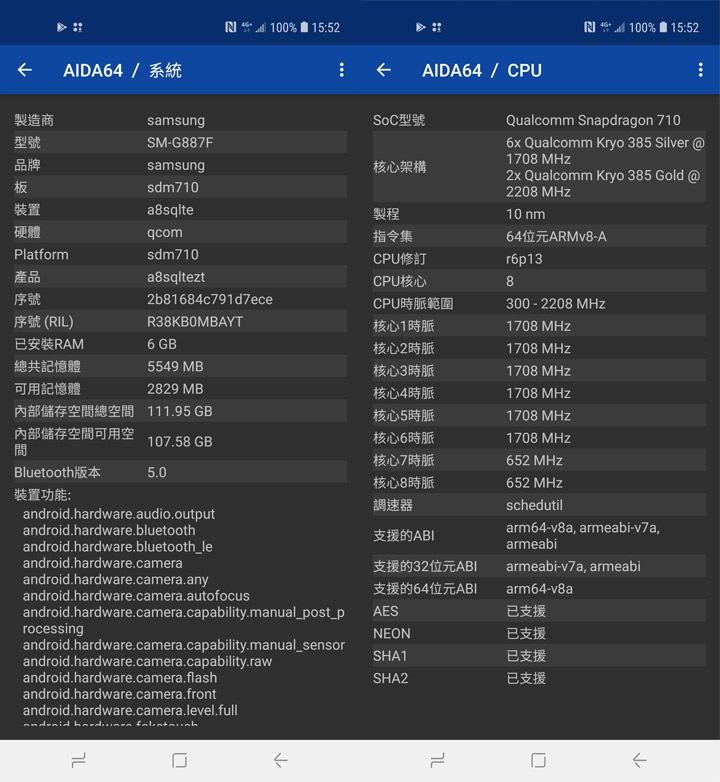Go back from the AIDA64 系統 screen
The height and width of the screenshot is (782, 720).
coord(25,70)
